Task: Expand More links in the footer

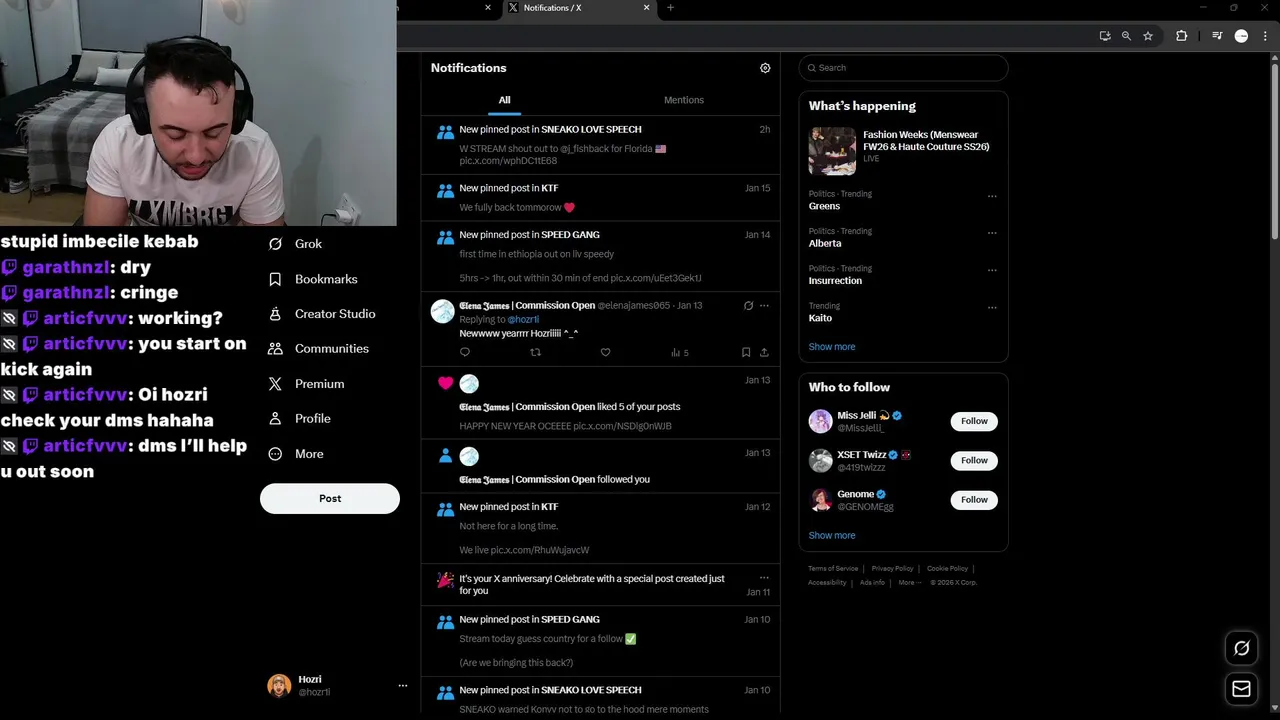Action: 909,582
